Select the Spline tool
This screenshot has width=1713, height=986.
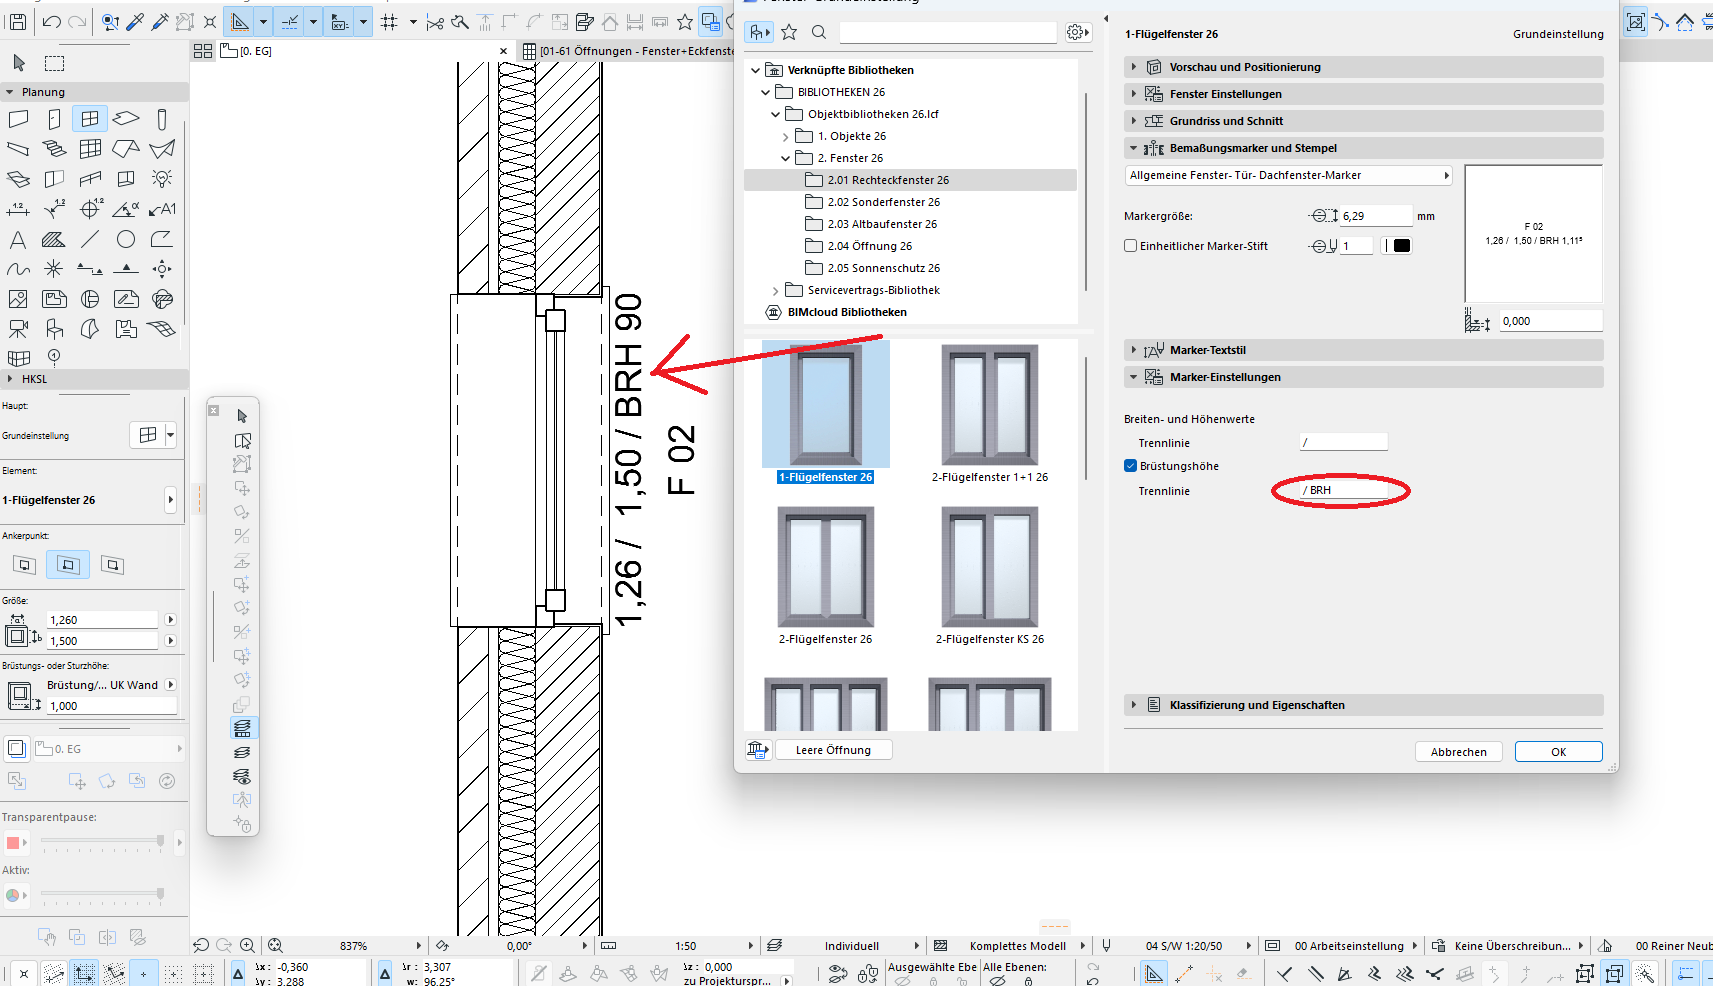(x=18, y=269)
